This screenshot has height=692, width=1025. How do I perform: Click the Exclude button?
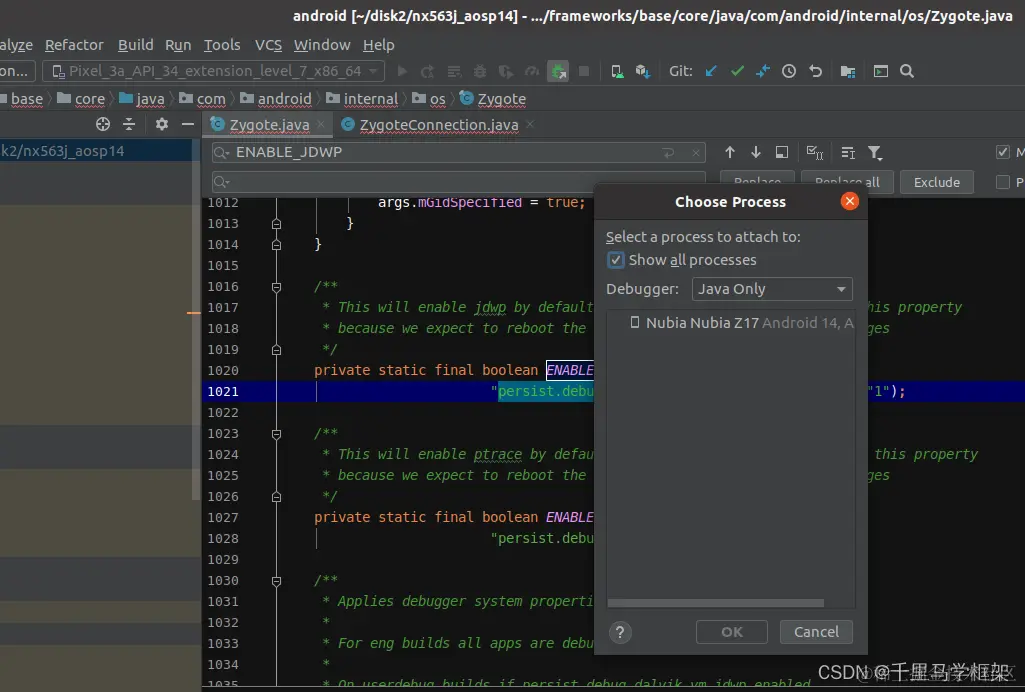[x=937, y=182]
